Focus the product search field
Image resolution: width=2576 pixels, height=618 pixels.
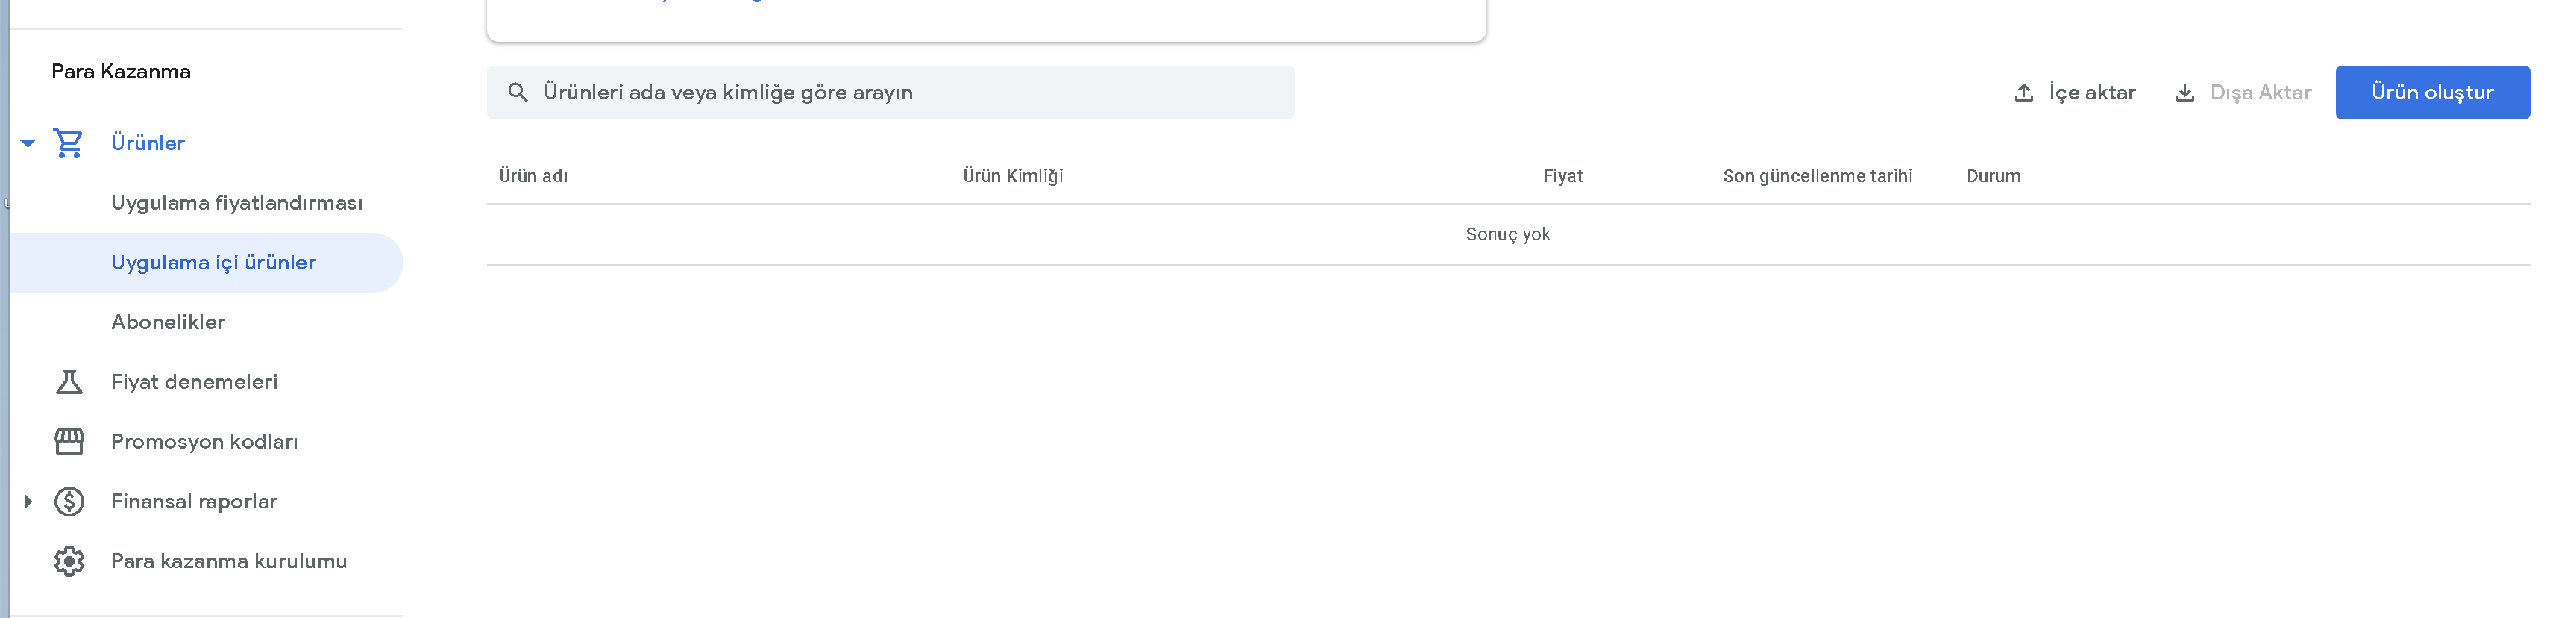(890, 93)
